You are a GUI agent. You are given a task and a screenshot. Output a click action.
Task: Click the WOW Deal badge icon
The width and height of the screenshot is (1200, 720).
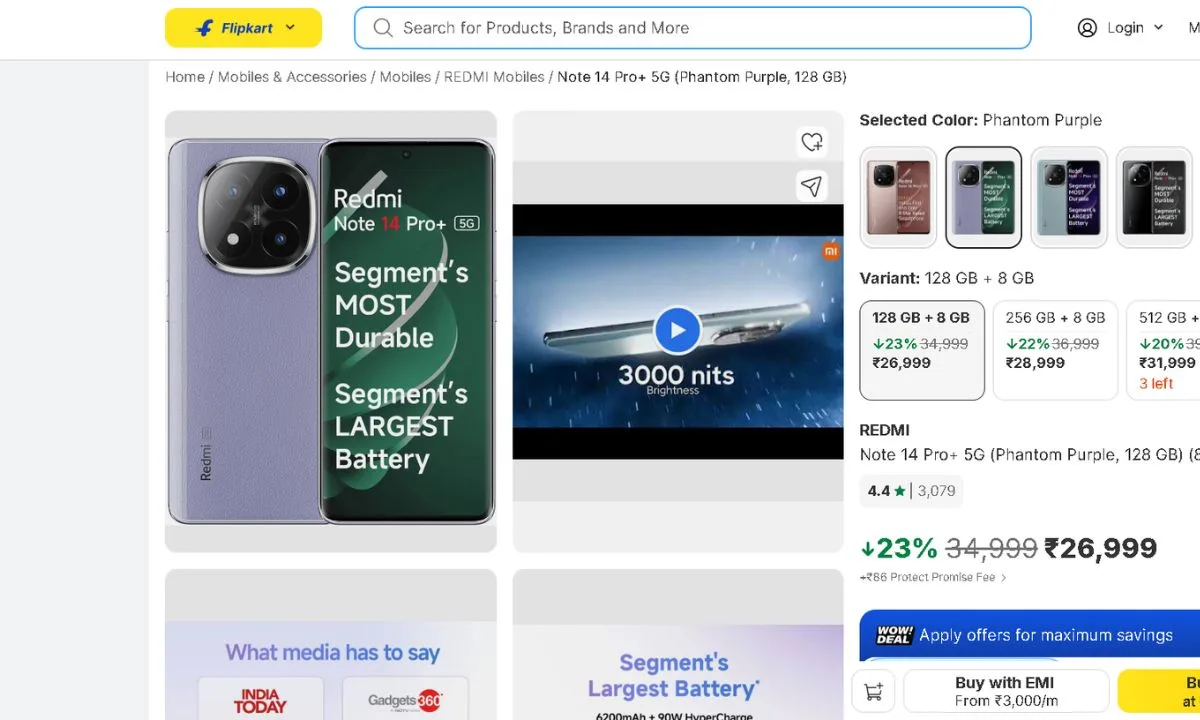tap(895, 635)
